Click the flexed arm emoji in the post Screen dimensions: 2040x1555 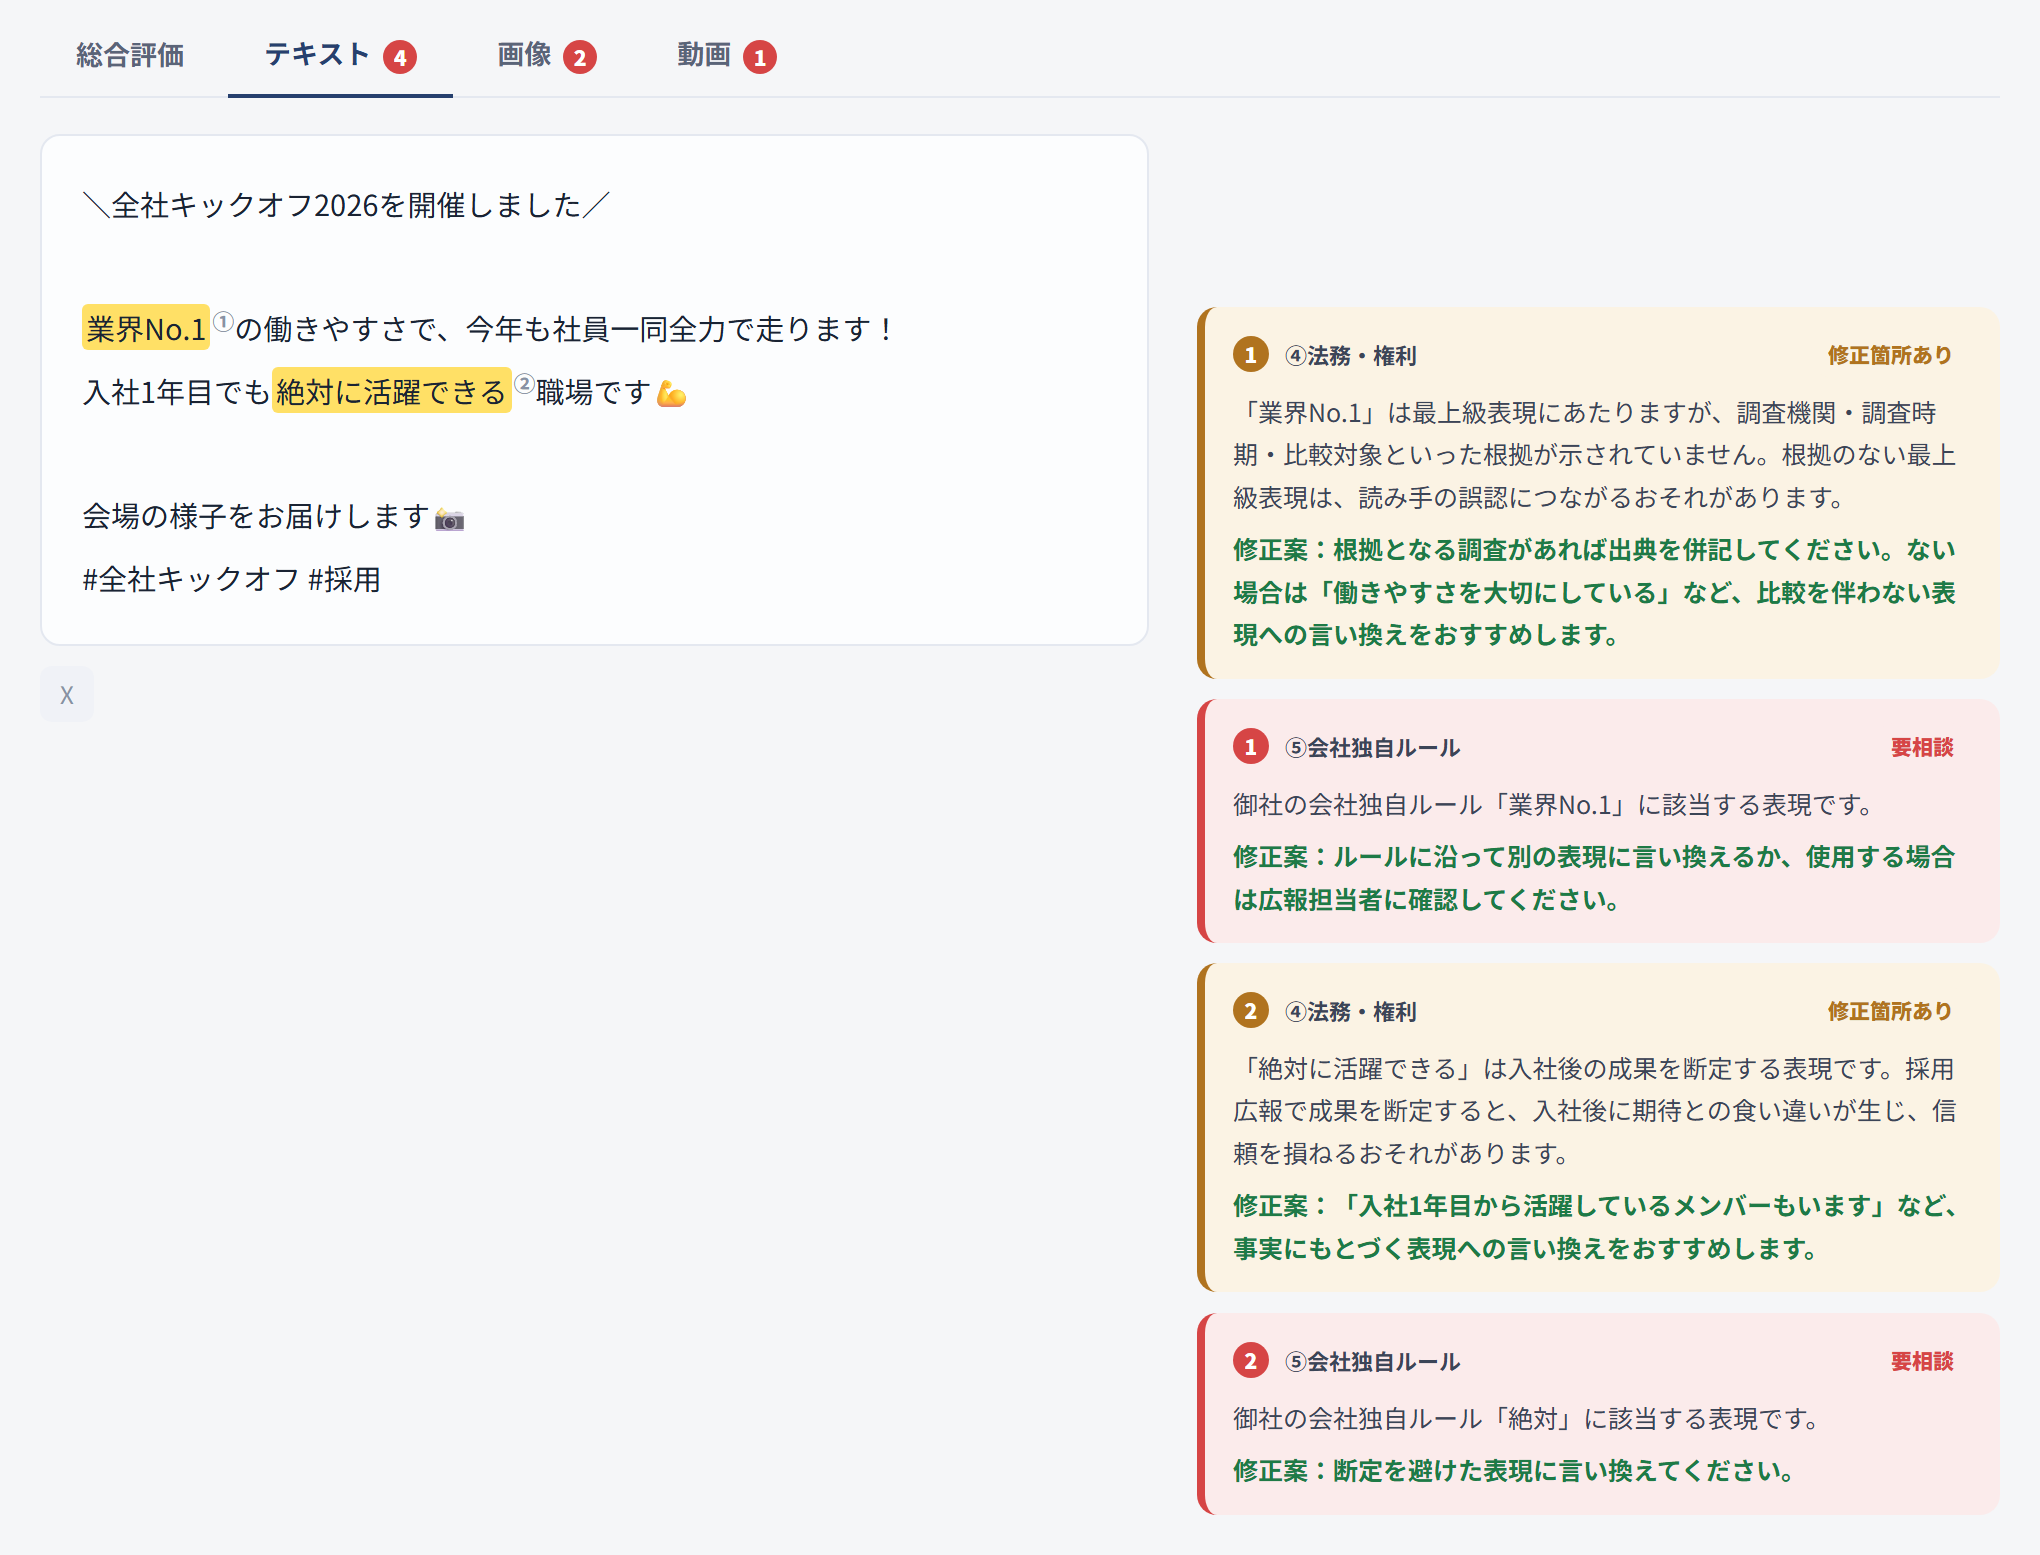pyautogui.click(x=671, y=394)
